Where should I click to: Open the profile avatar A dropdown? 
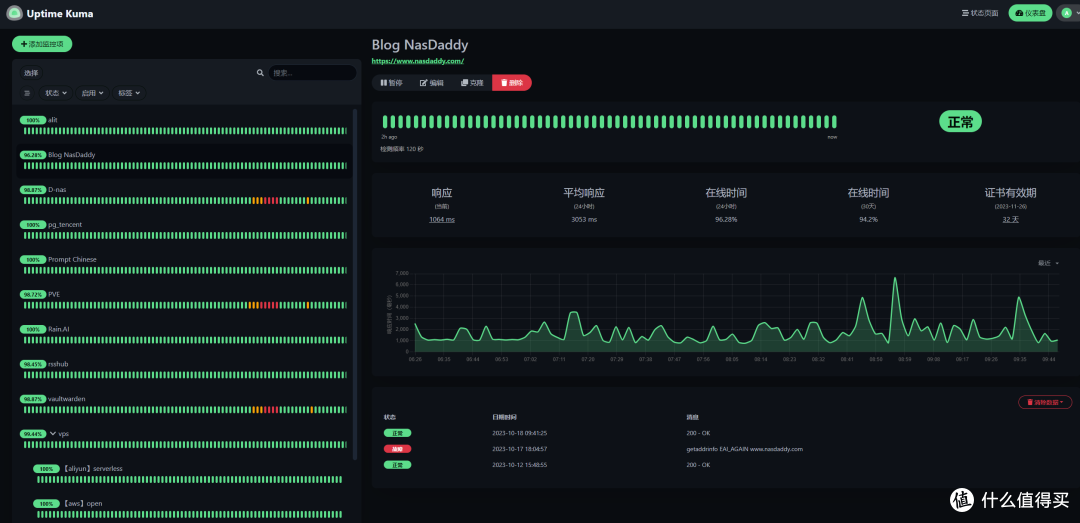pyautogui.click(x=1068, y=13)
